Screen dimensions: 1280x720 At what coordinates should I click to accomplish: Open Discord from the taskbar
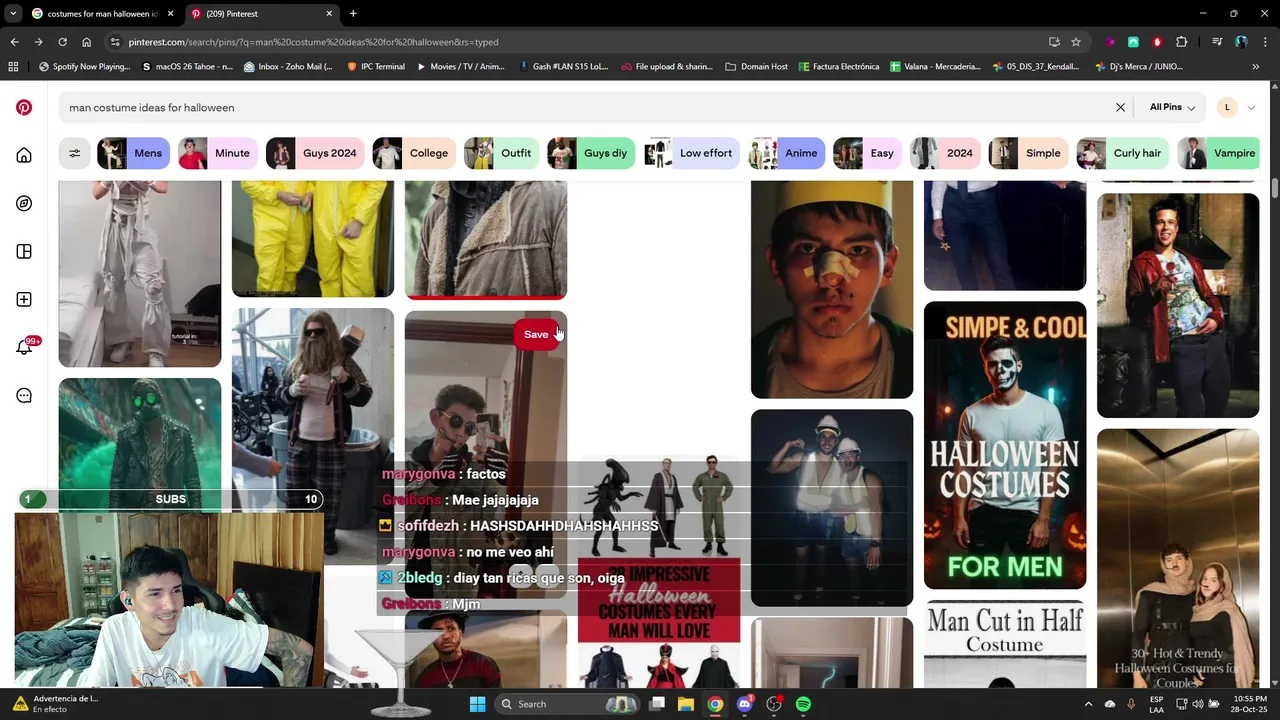click(744, 704)
